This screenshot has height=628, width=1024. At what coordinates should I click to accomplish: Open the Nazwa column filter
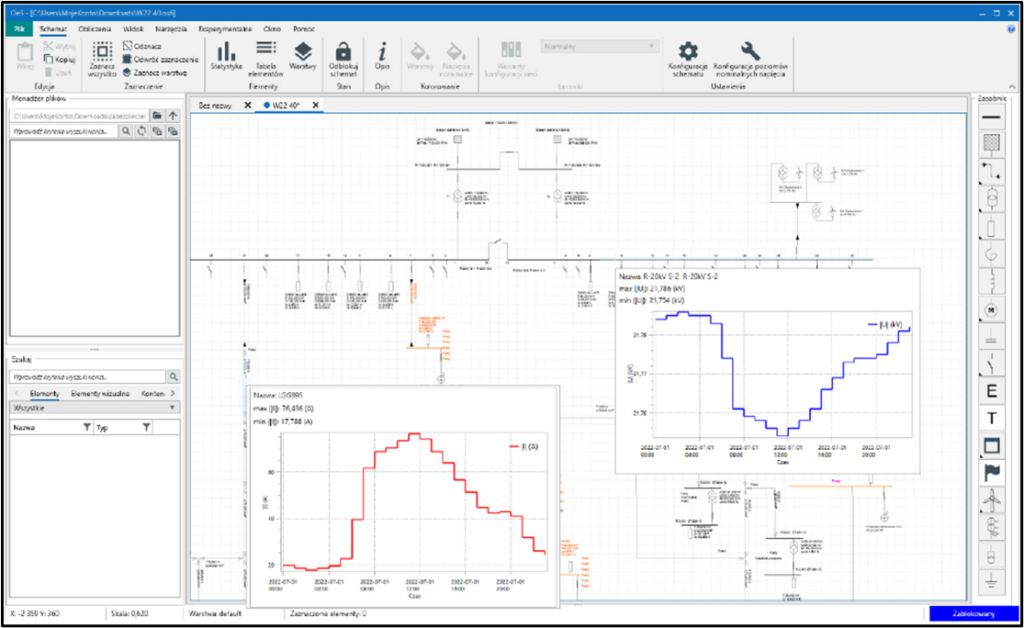coord(87,428)
